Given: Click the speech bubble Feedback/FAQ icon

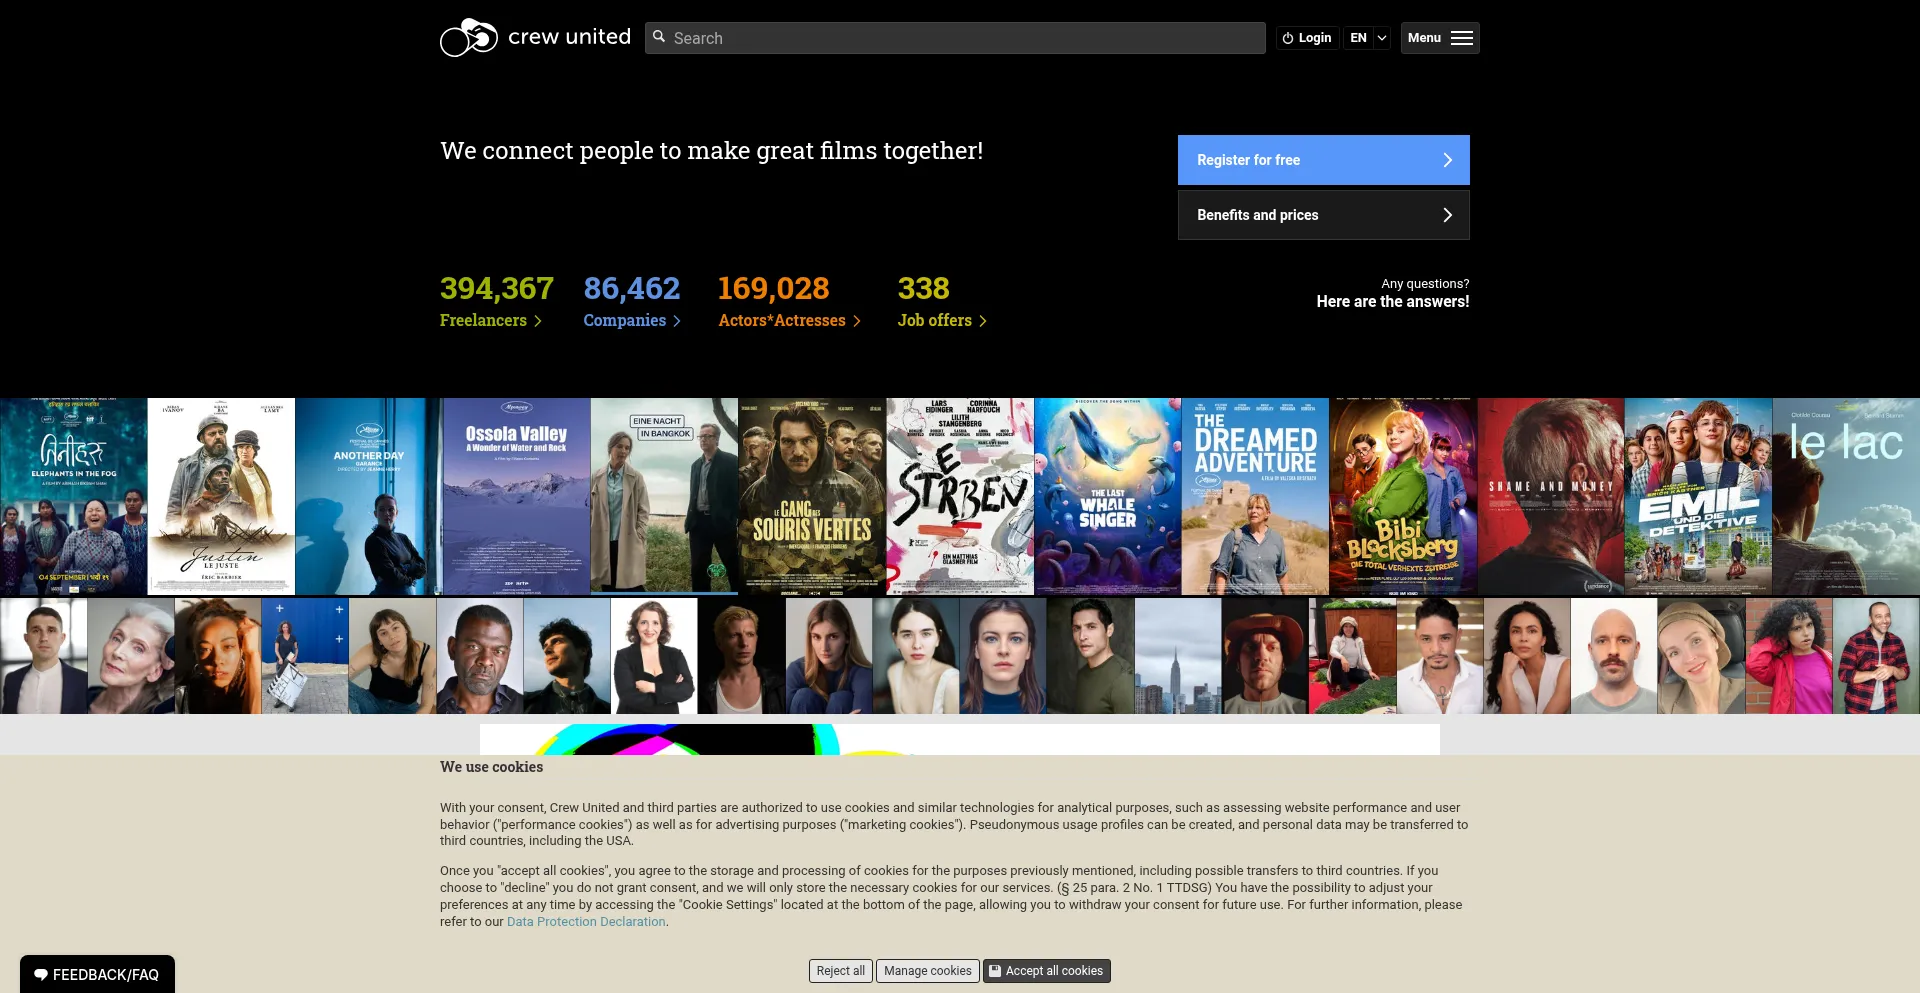Looking at the screenshot, I should coord(41,975).
